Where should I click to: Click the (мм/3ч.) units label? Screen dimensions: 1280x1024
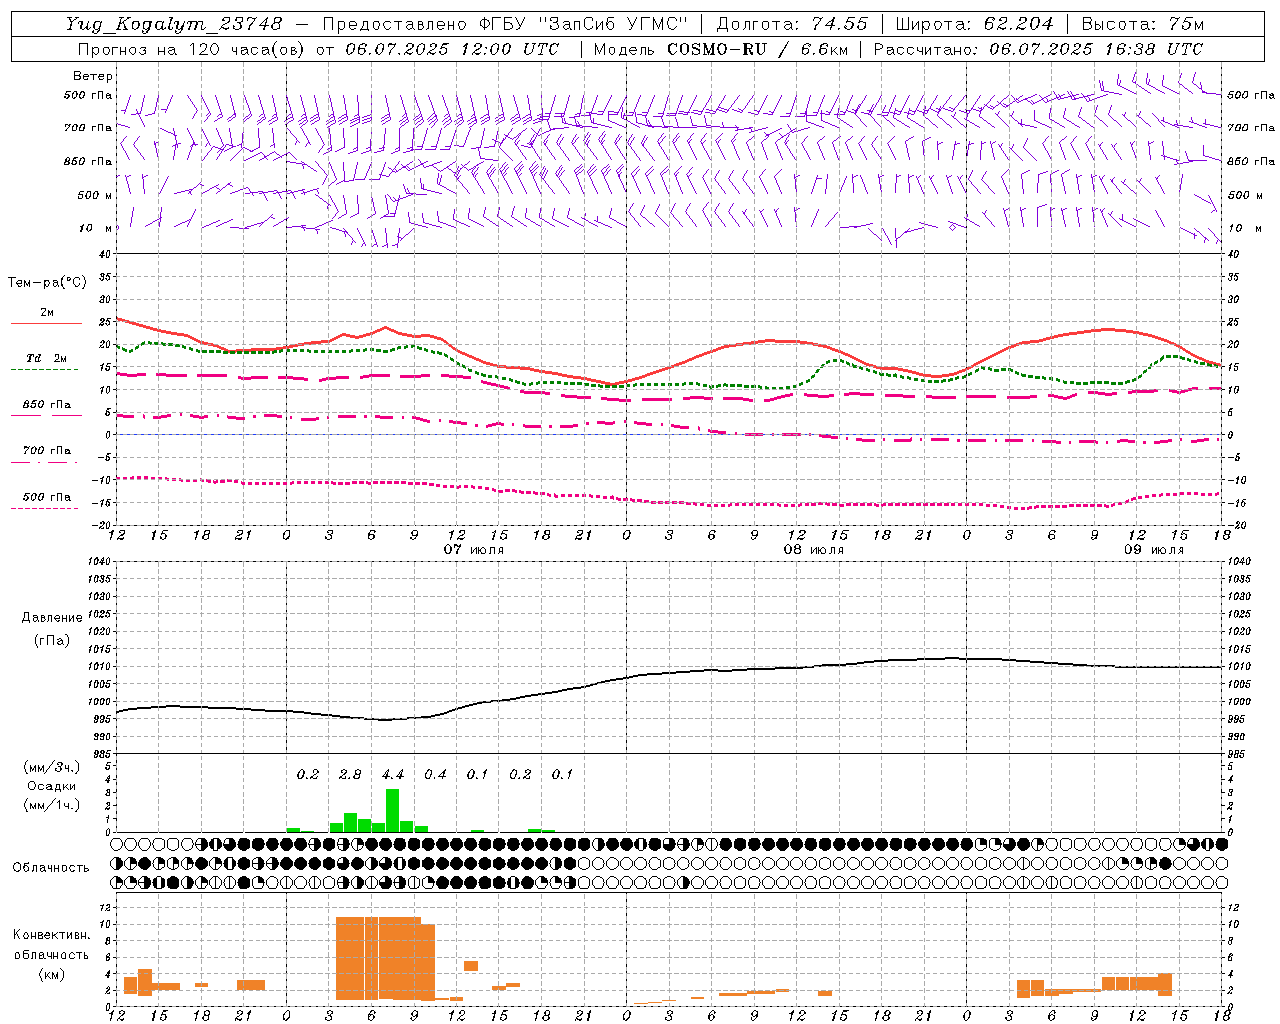(x=51, y=767)
